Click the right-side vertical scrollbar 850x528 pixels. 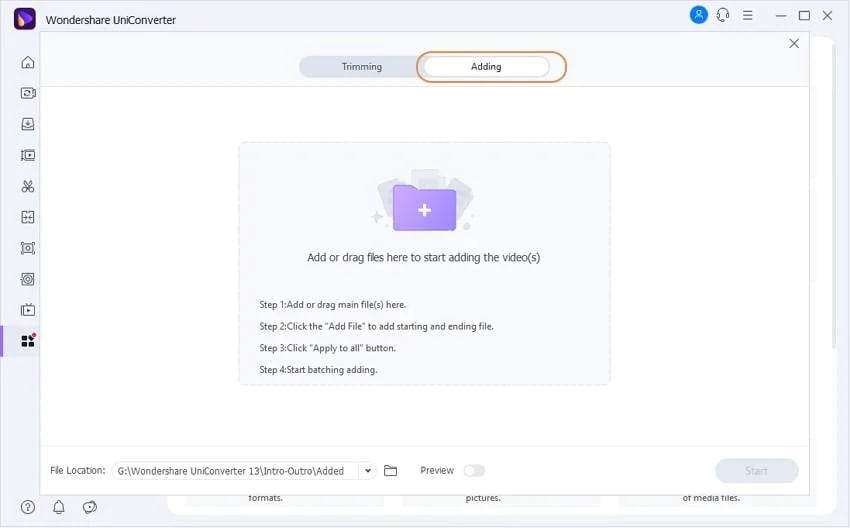[835, 195]
